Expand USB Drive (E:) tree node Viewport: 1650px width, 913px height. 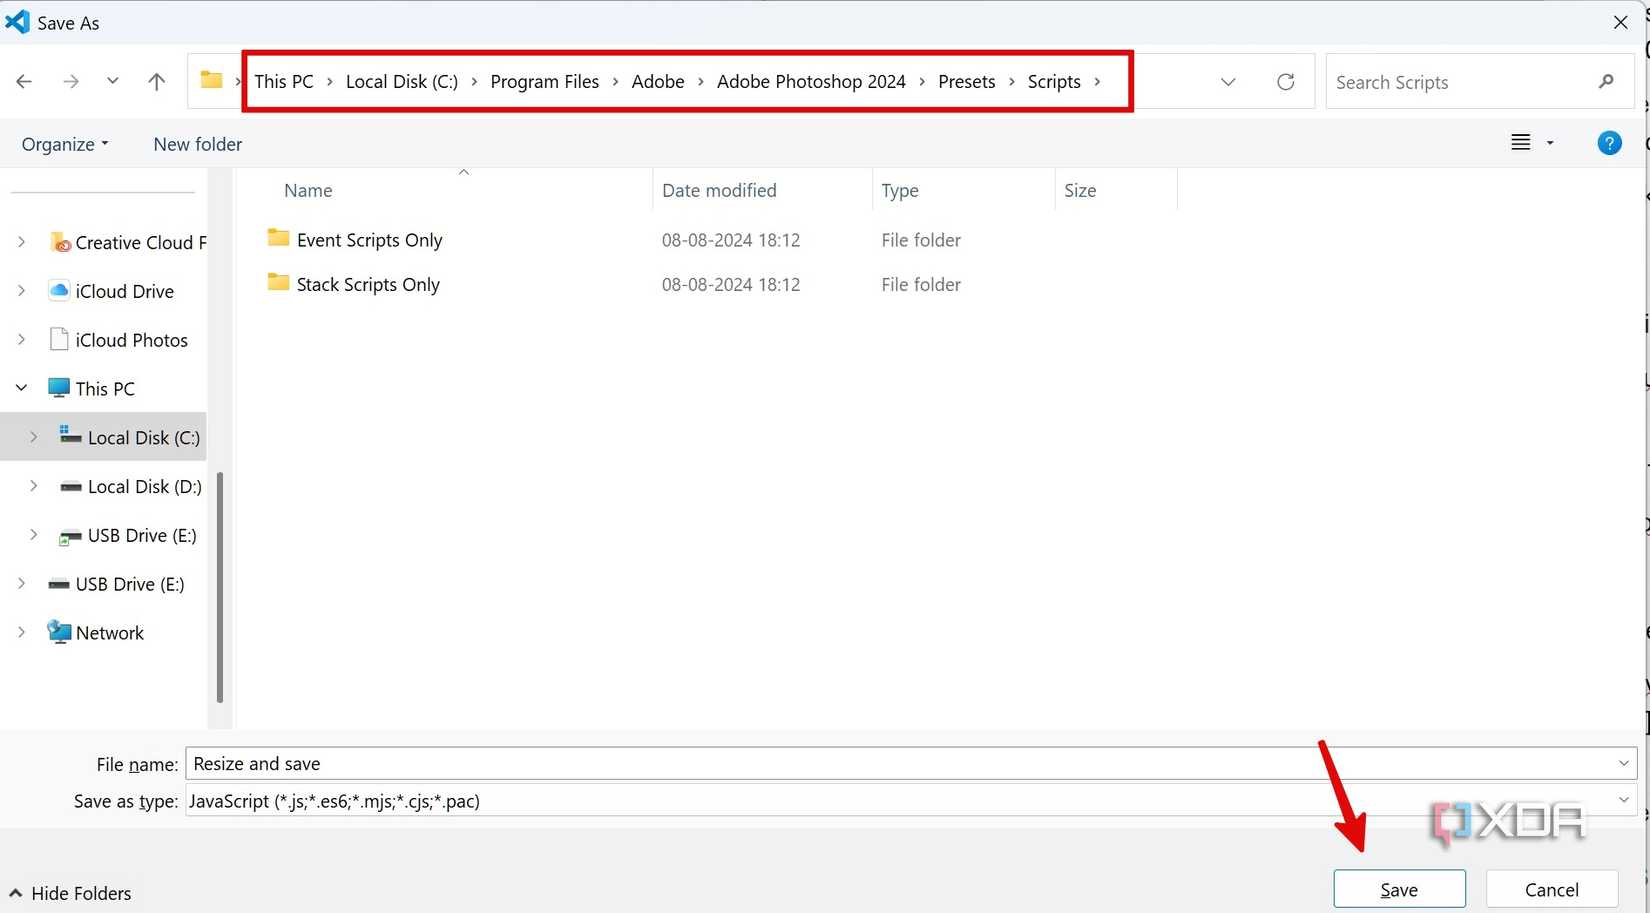coord(34,535)
